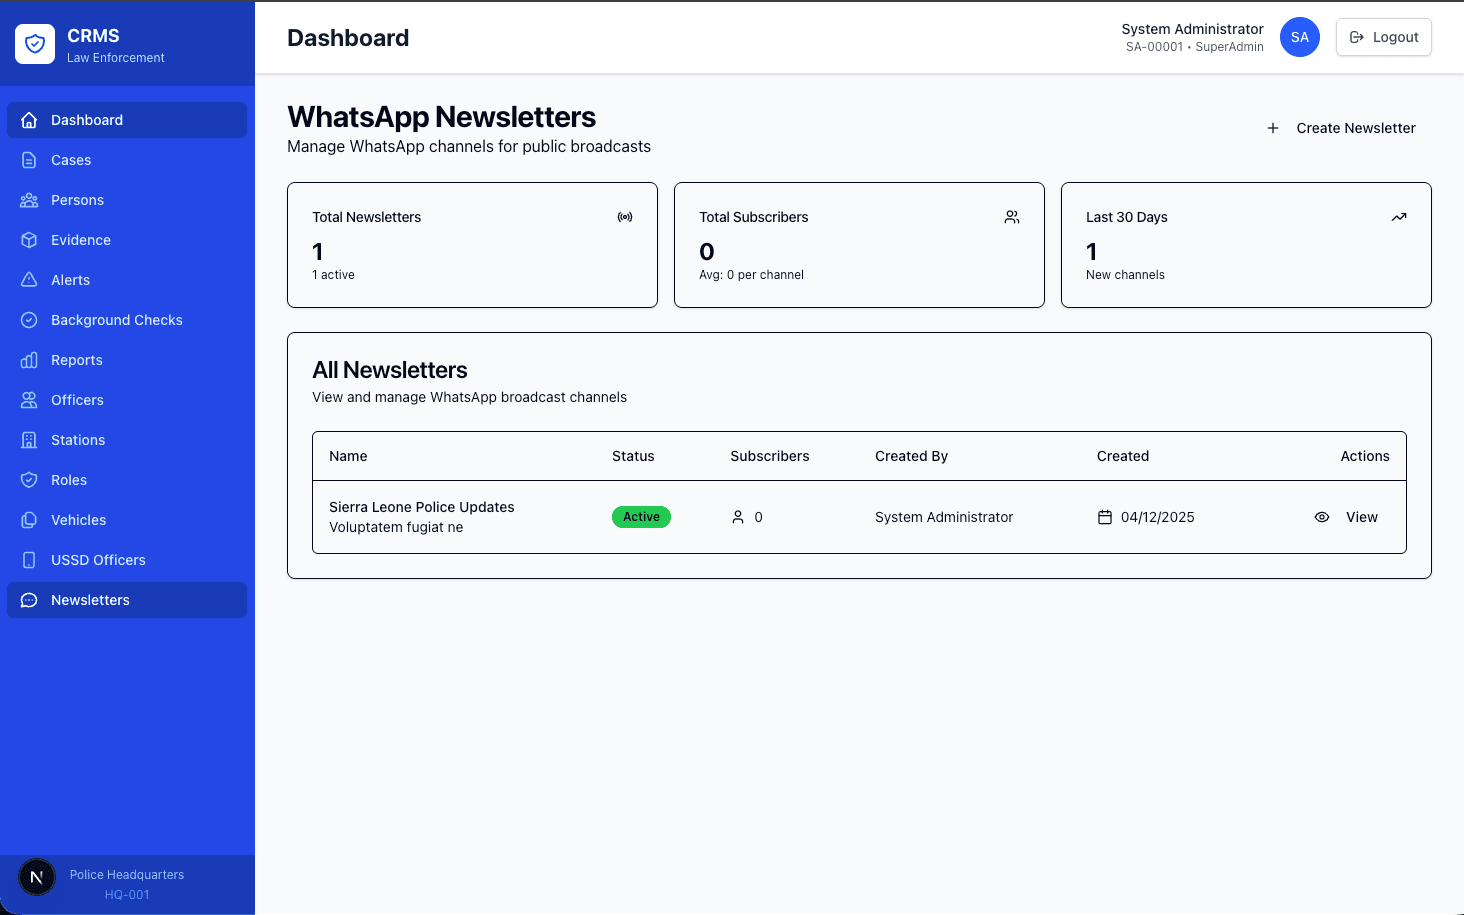This screenshot has height=915, width=1464.
Task: Click the broadcast icon on Total Newsletters card
Action: [x=625, y=217]
